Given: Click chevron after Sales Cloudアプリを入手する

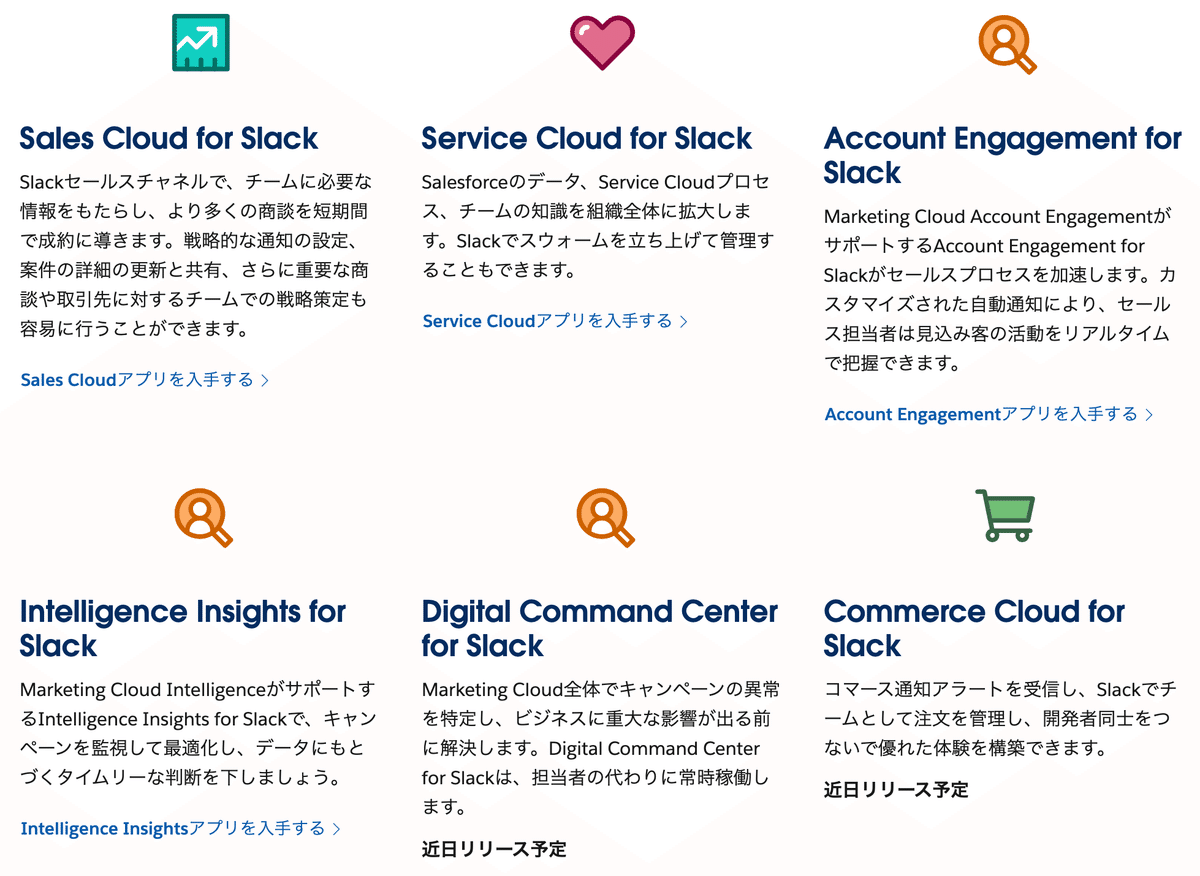Looking at the screenshot, I should (x=265, y=381).
